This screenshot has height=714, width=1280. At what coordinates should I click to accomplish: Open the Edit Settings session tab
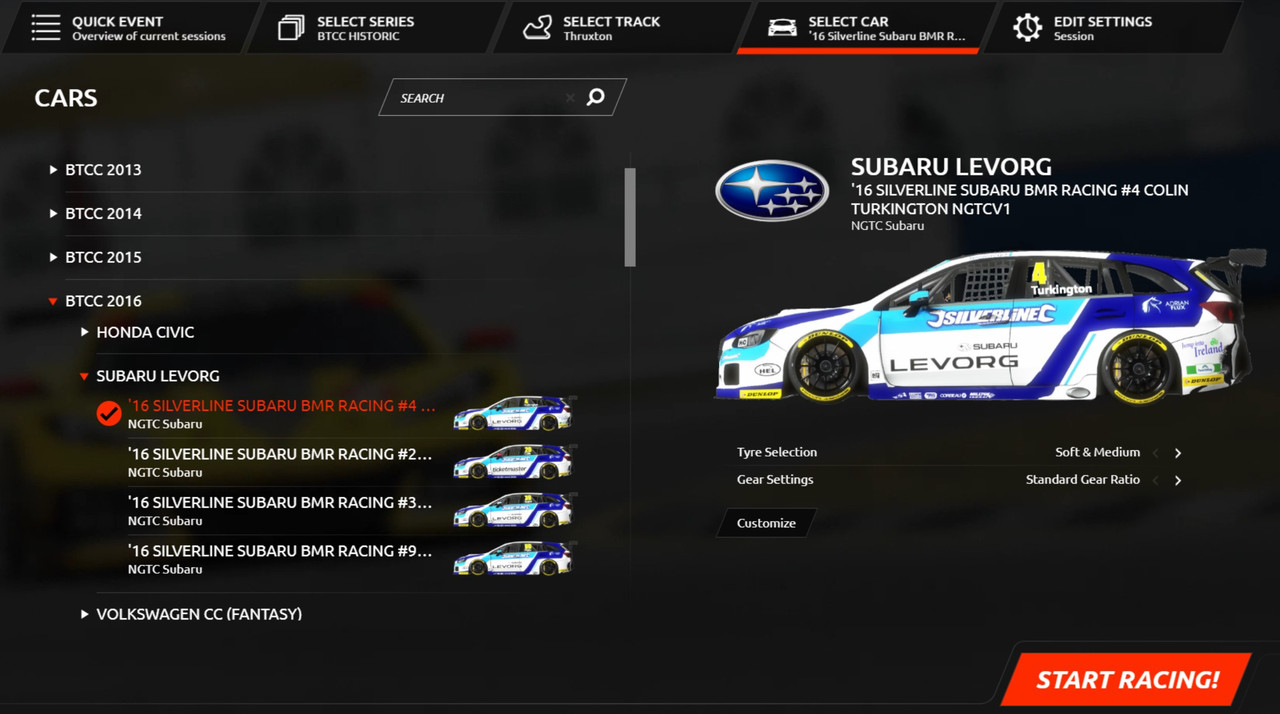pyautogui.click(x=1112, y=28)
